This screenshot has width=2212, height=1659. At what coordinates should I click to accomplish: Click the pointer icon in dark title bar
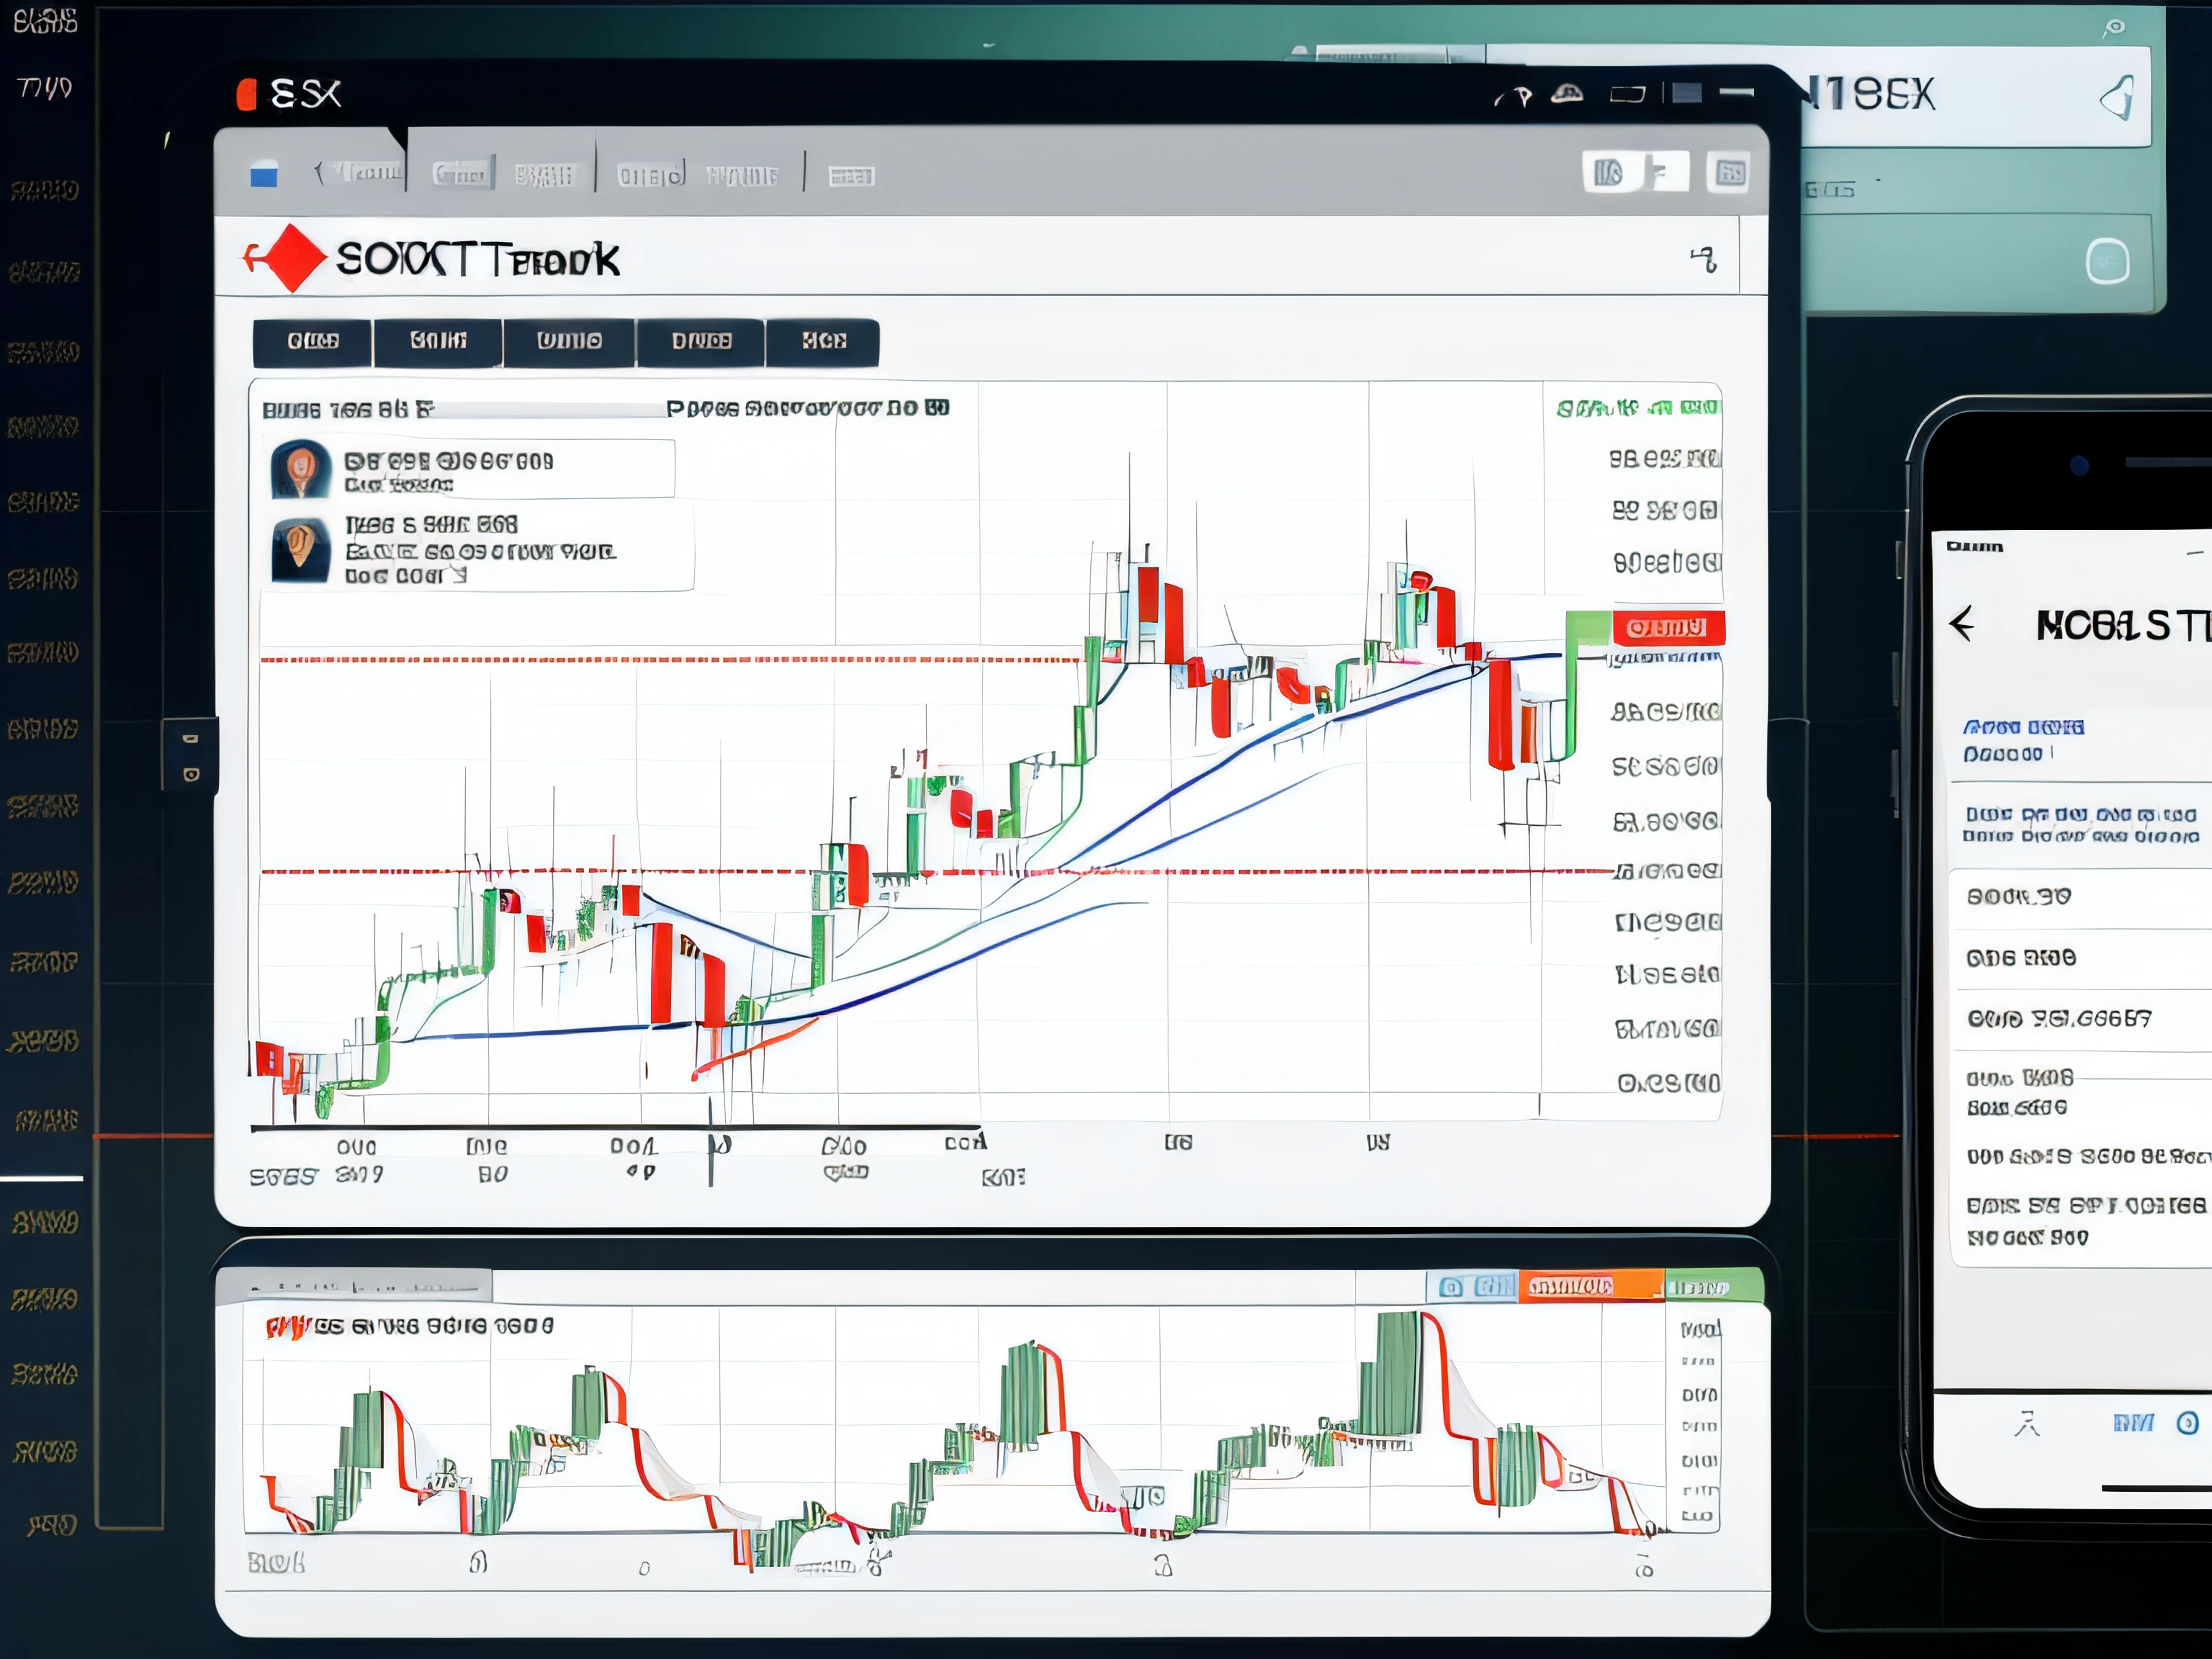(1521, 96)
